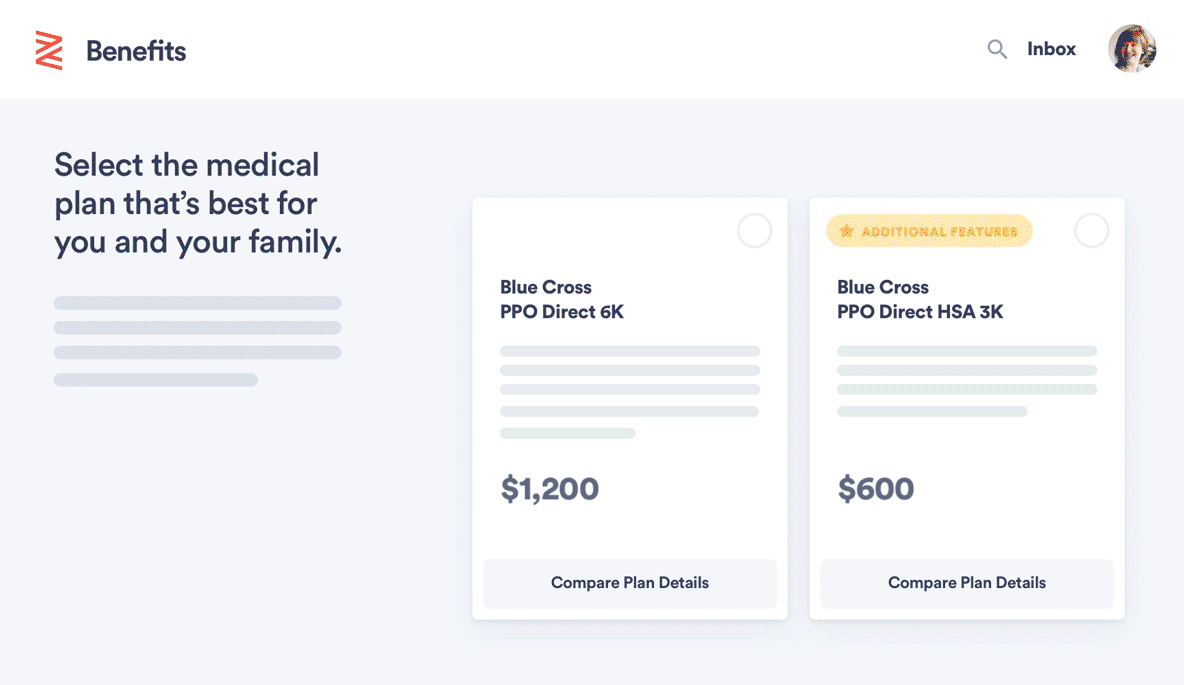The width and height of the screenshot is (1184, 685).
Task: Click the 'Select the medical plan' heading
Action: click(x=198, y=203)
